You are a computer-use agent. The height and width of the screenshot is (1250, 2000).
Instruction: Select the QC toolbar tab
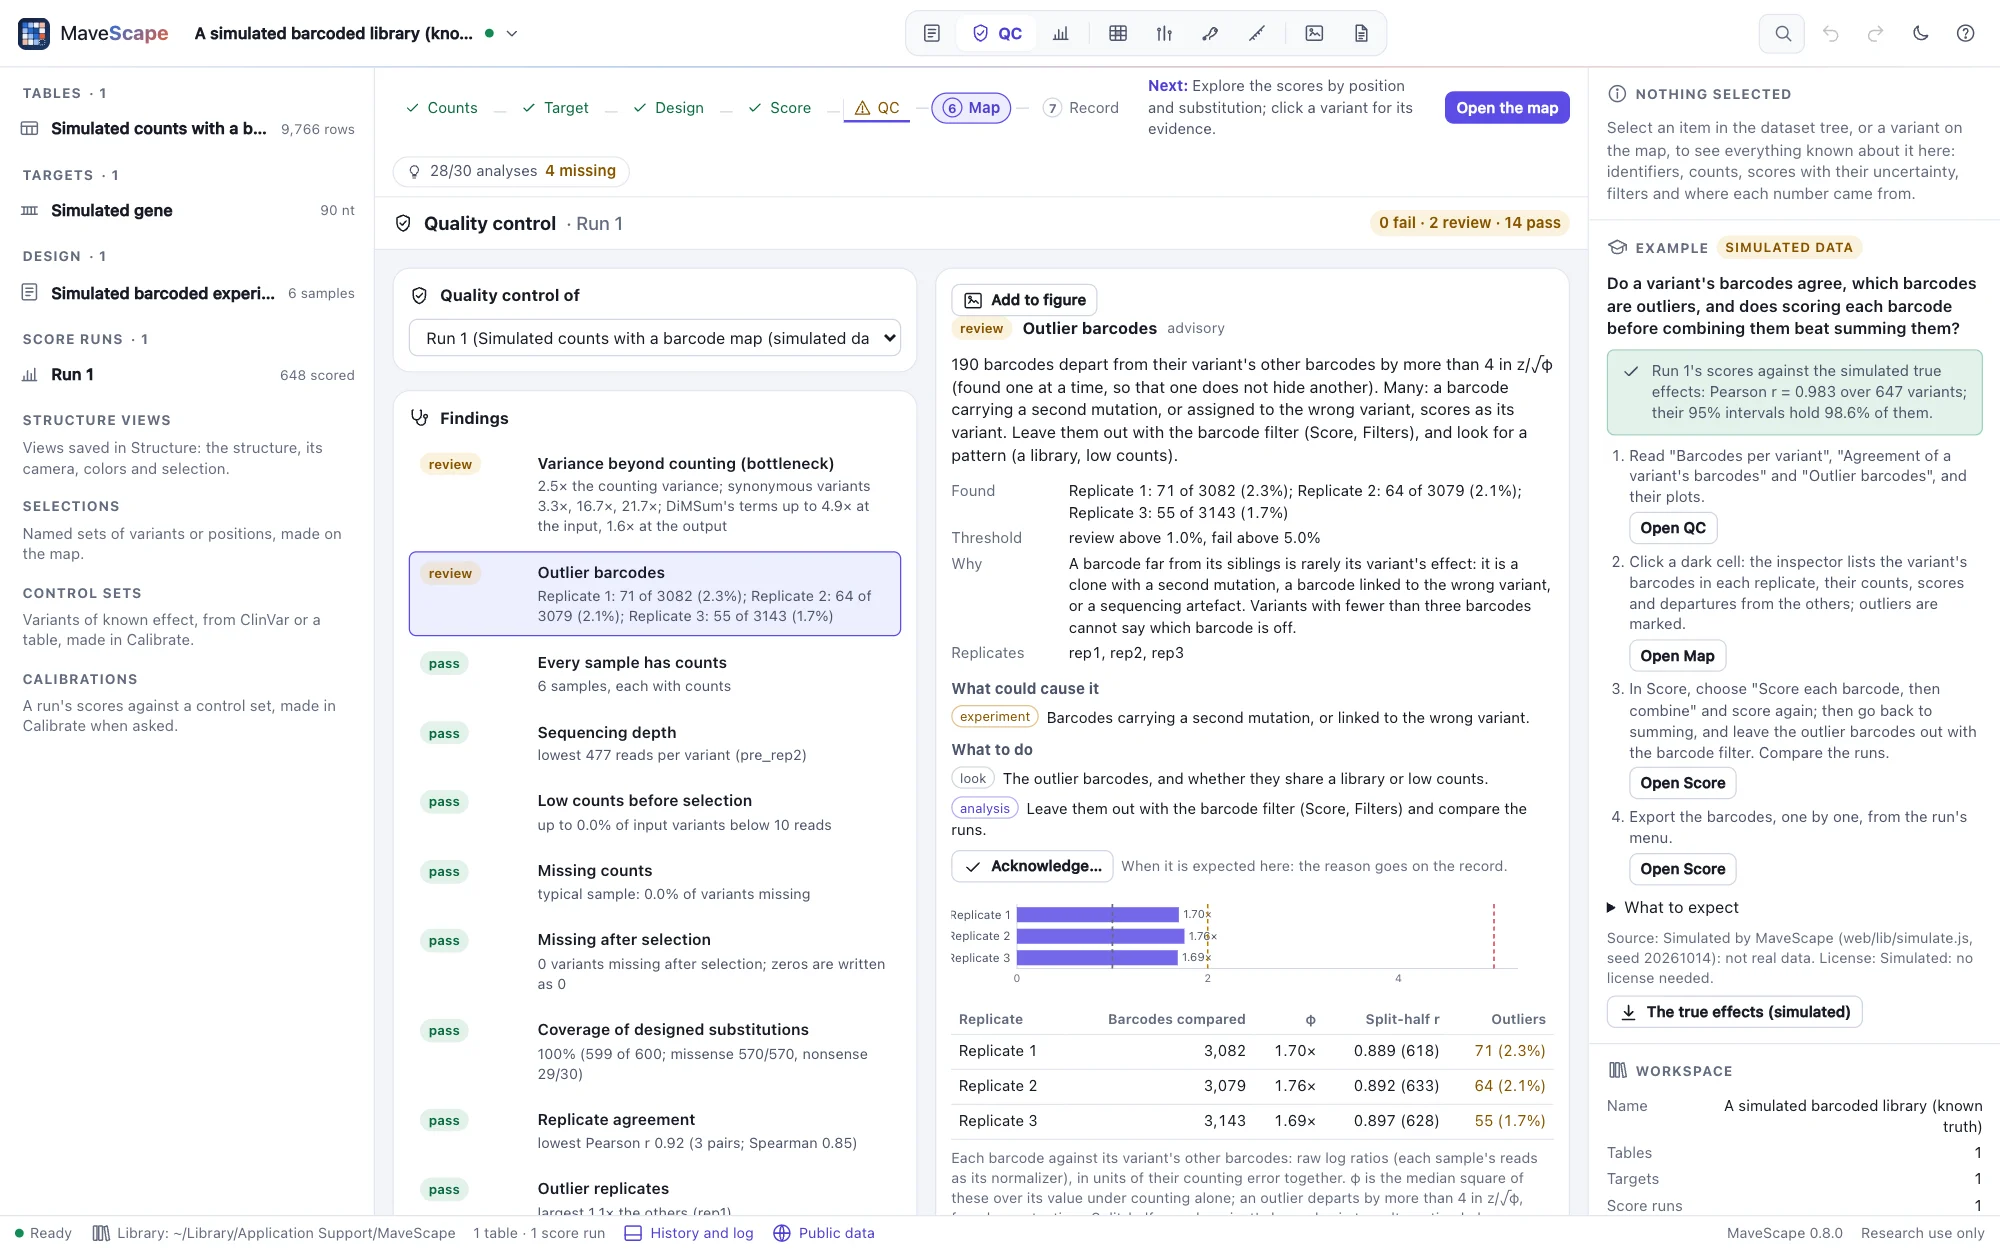(x=997, y=33)
